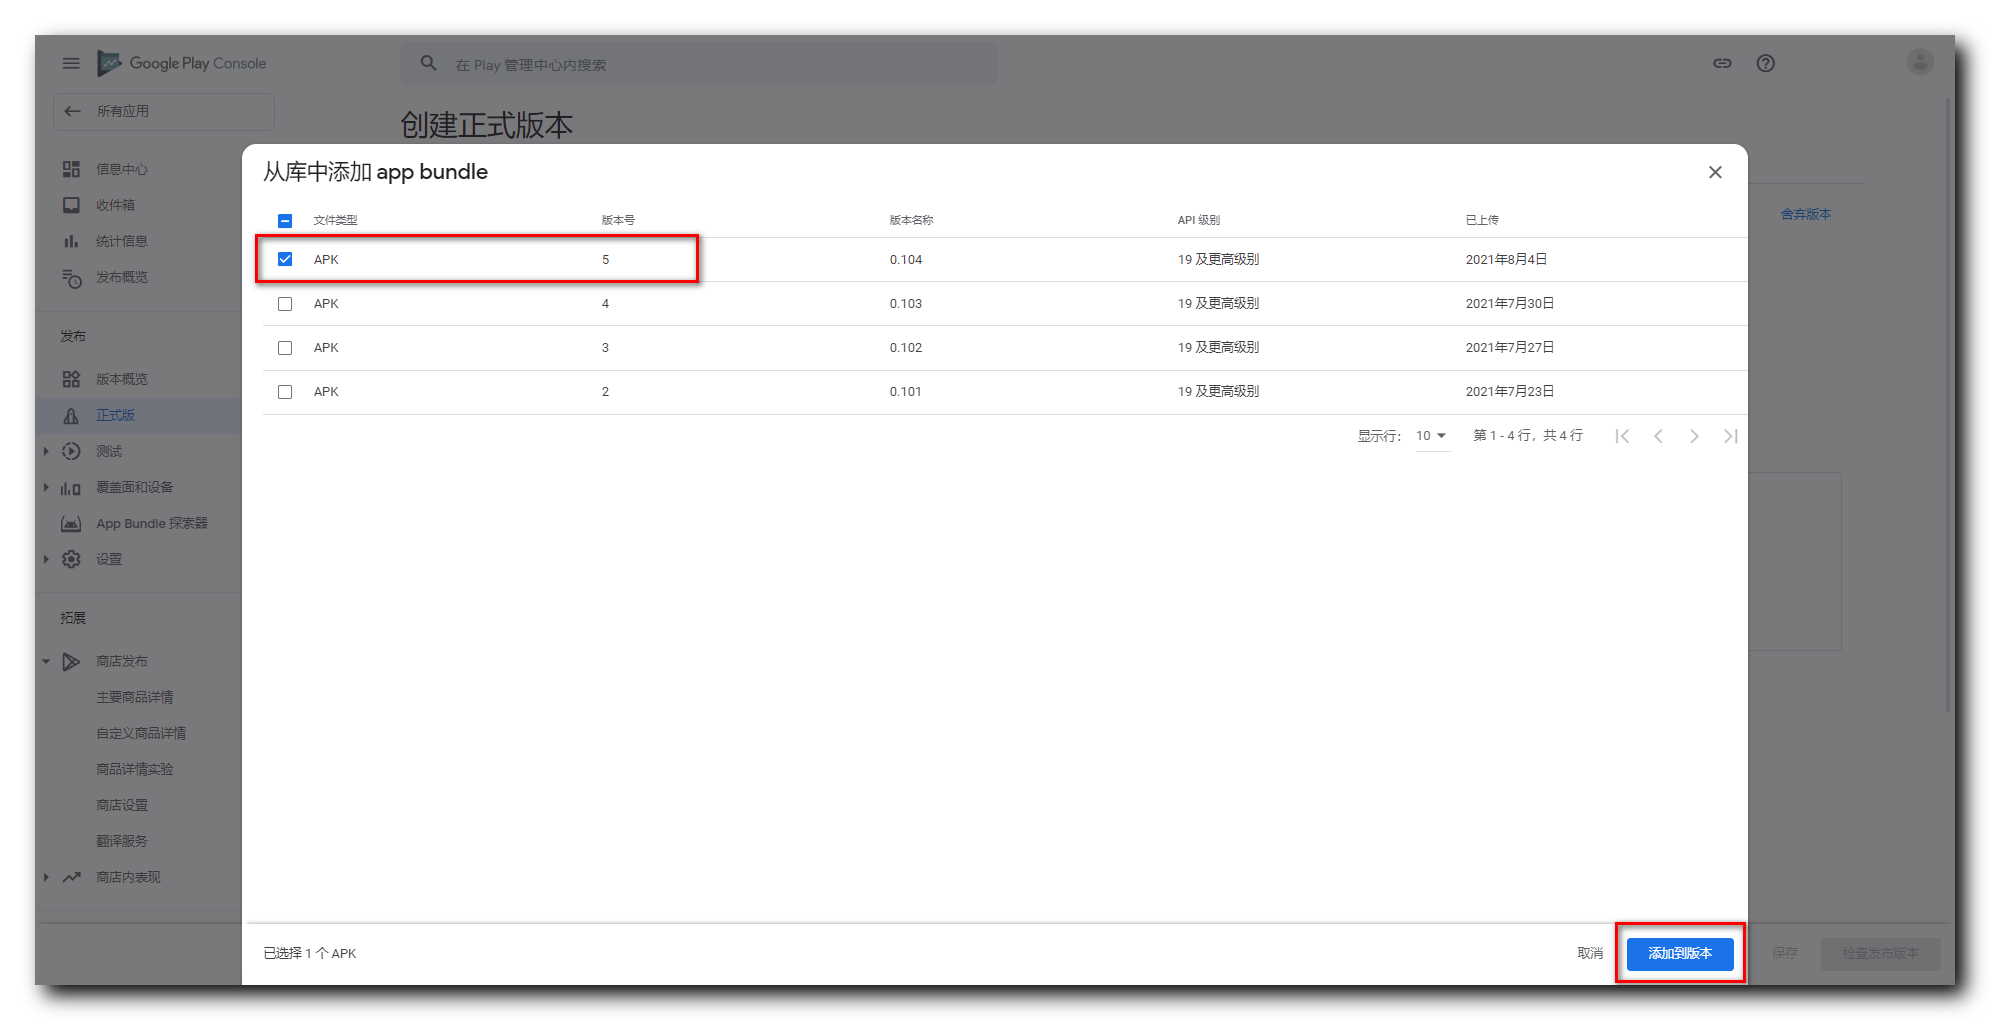Viewport: 1990px width, 1020px height.
Task: Expand the 覆盖面和设备 section arrow
Action: 46,487
